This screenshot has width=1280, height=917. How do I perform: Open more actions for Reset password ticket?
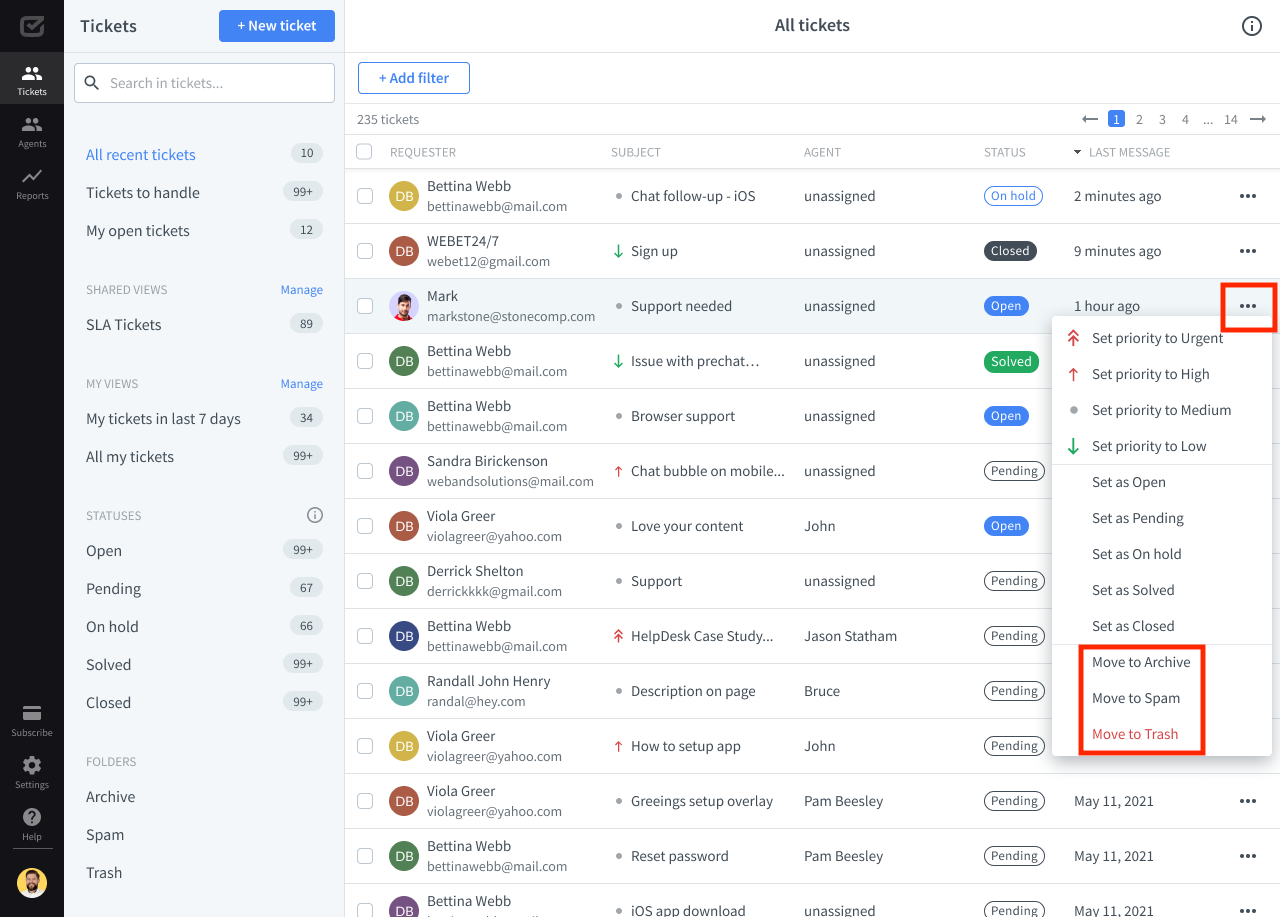click(x=1247, y=856)
